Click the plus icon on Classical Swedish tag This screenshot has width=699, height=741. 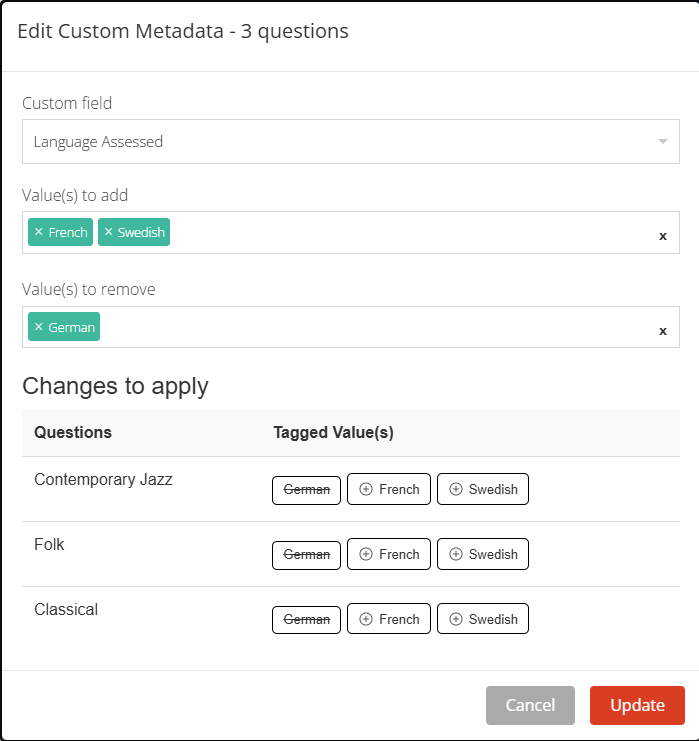point(456,619)
